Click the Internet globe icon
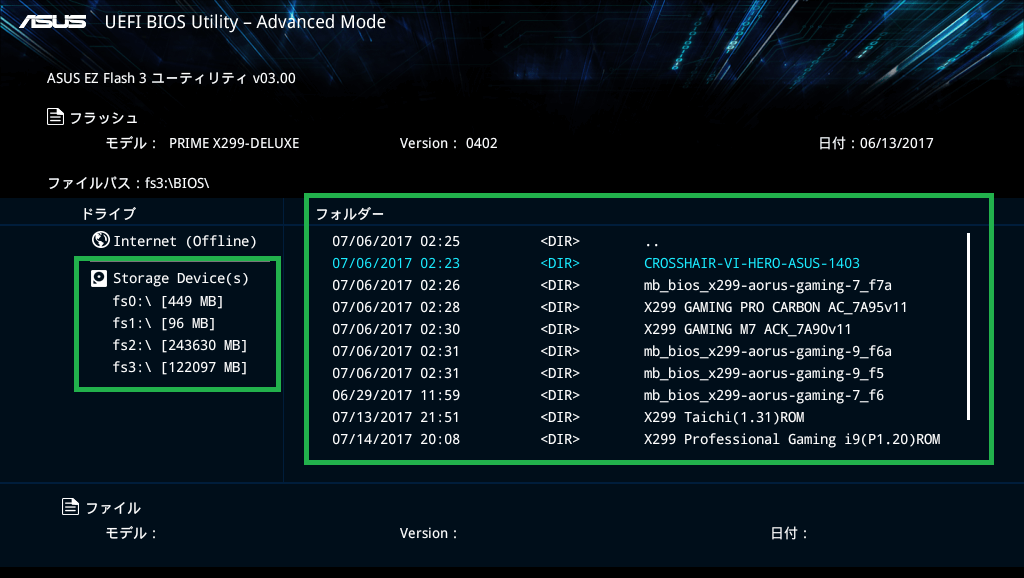This screenshot has height=578, width=1024. [x=101, y=240]
